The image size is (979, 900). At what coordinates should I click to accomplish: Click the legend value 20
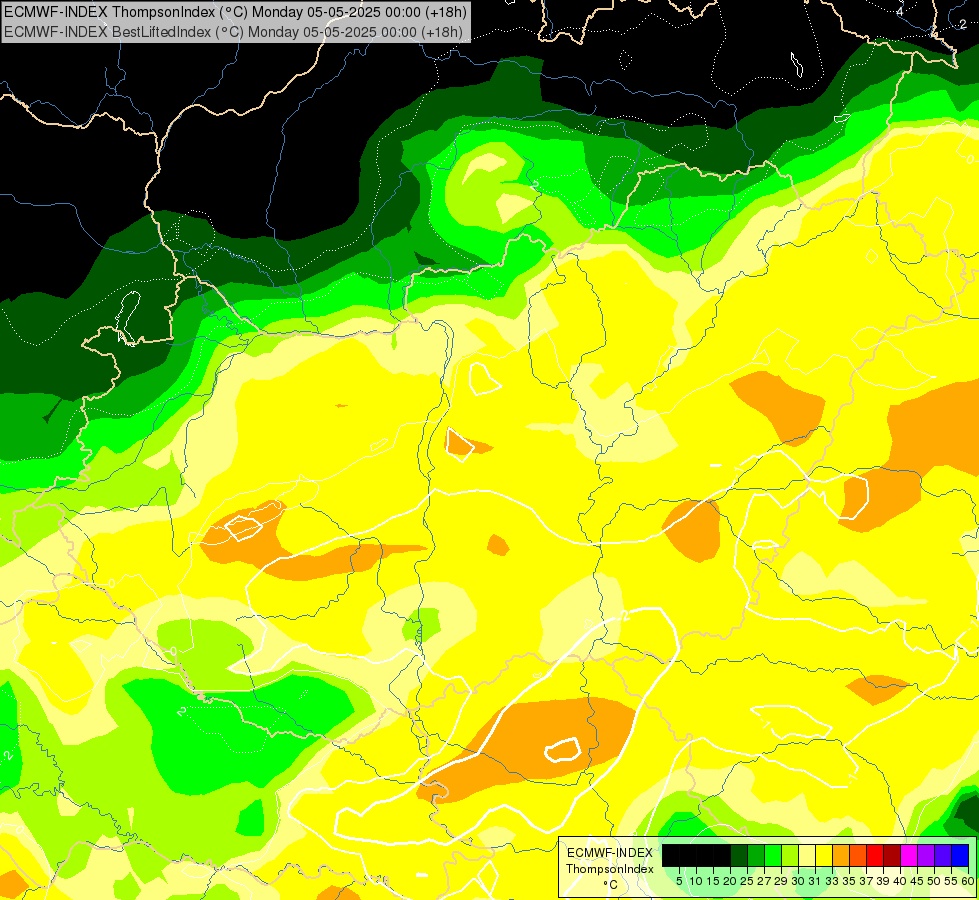click(x=730, y=881)
